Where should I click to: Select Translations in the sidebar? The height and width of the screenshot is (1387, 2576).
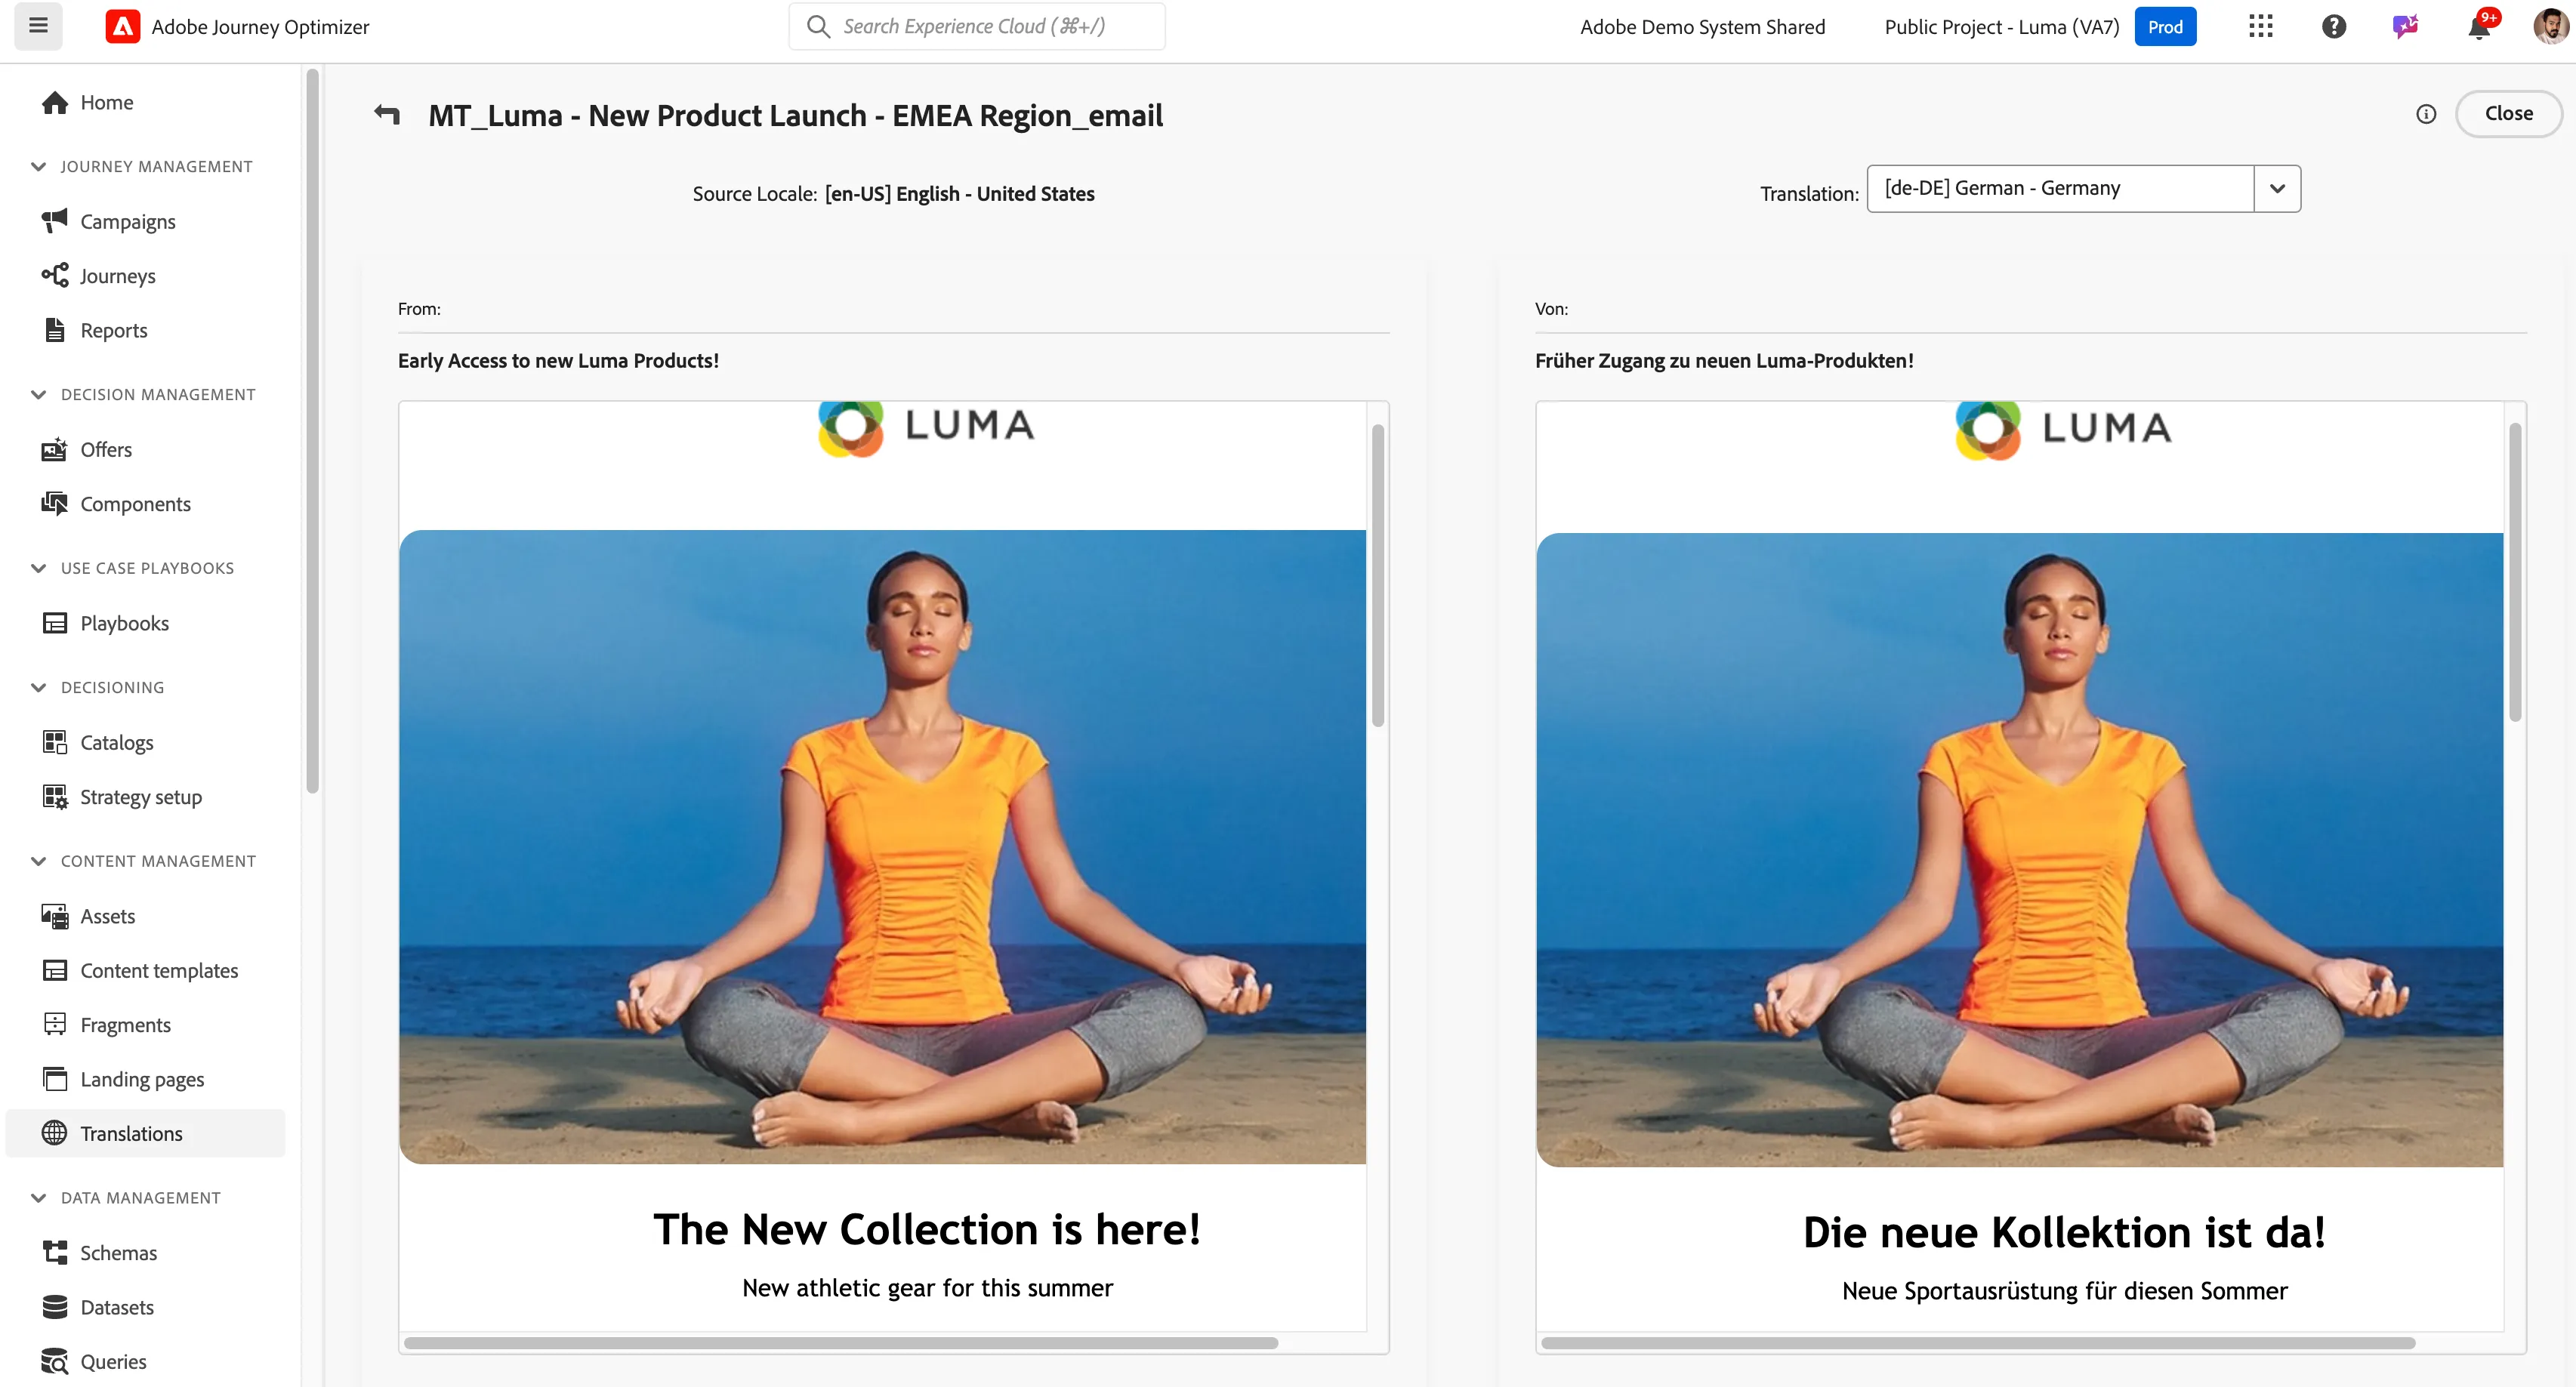pyautogui.click(x=145, y=1133)
